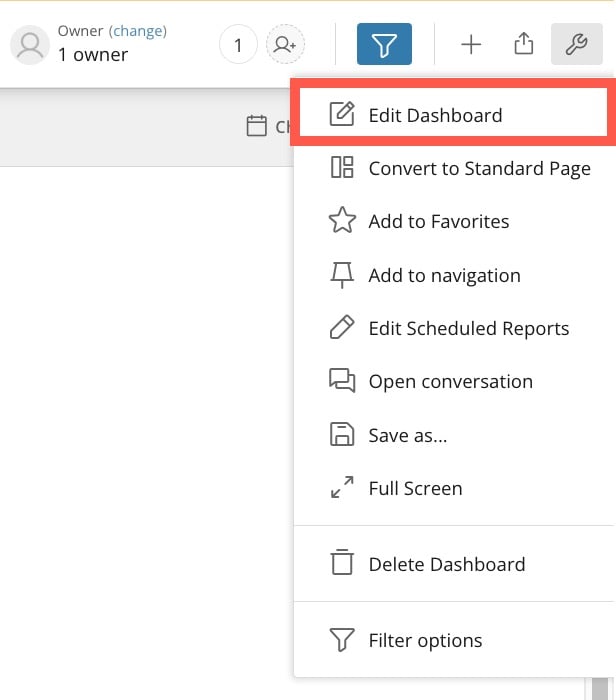Open Edit Scheduled Reports
Viewport: 616px width, 700px height.
click(454, 328)
